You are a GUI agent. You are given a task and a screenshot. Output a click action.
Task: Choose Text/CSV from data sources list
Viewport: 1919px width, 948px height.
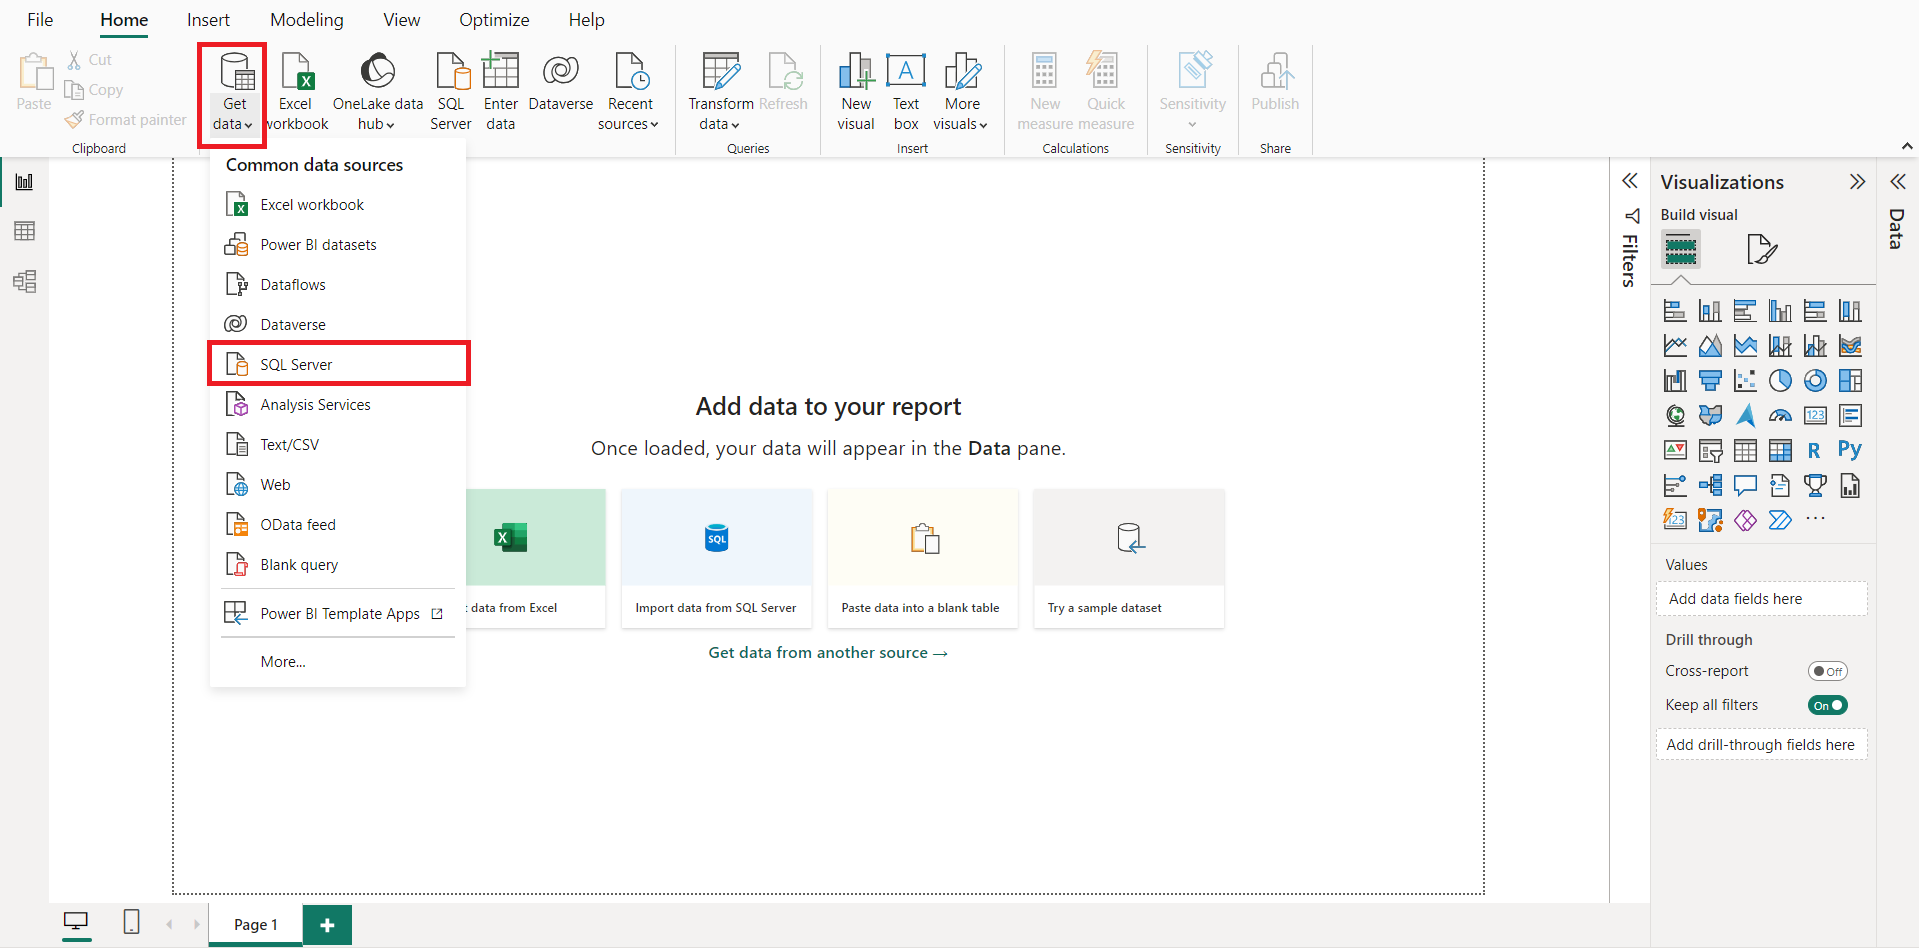point(339,444)
